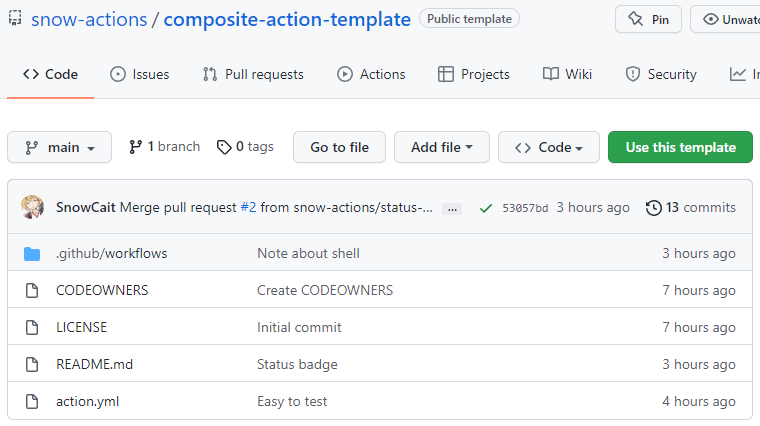The height and width of the screenshot is (426, 760).
Task: Open the Initial commit message link
Action: point(299,328)
